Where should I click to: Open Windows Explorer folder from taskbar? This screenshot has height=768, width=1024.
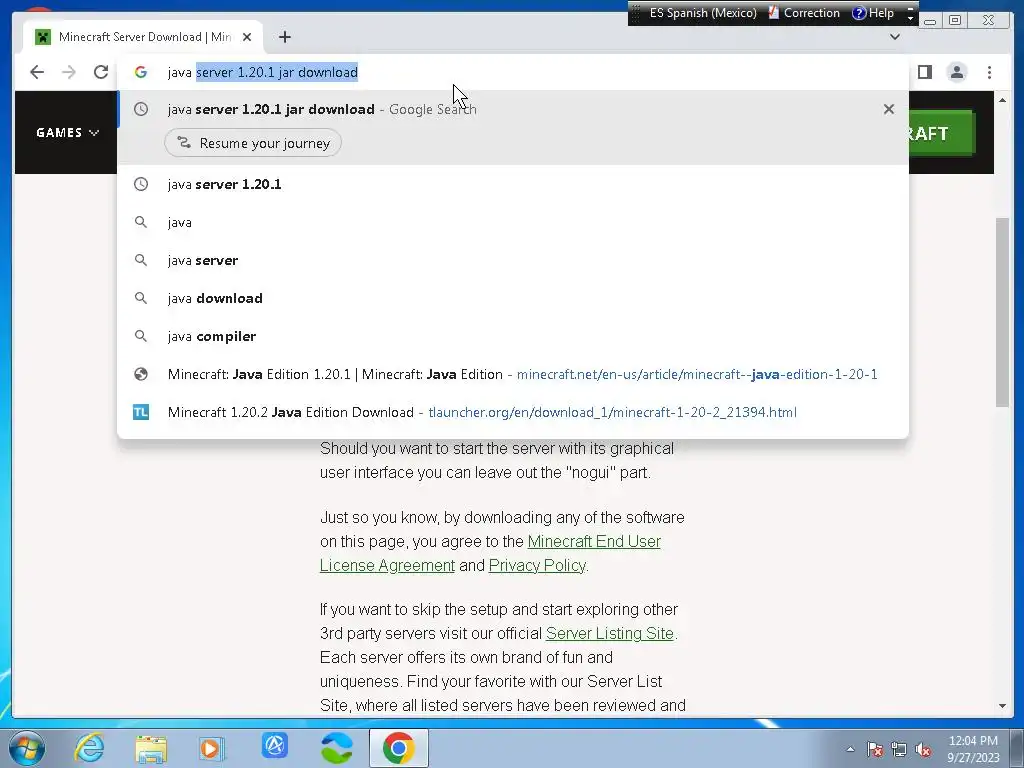(151, 749)
